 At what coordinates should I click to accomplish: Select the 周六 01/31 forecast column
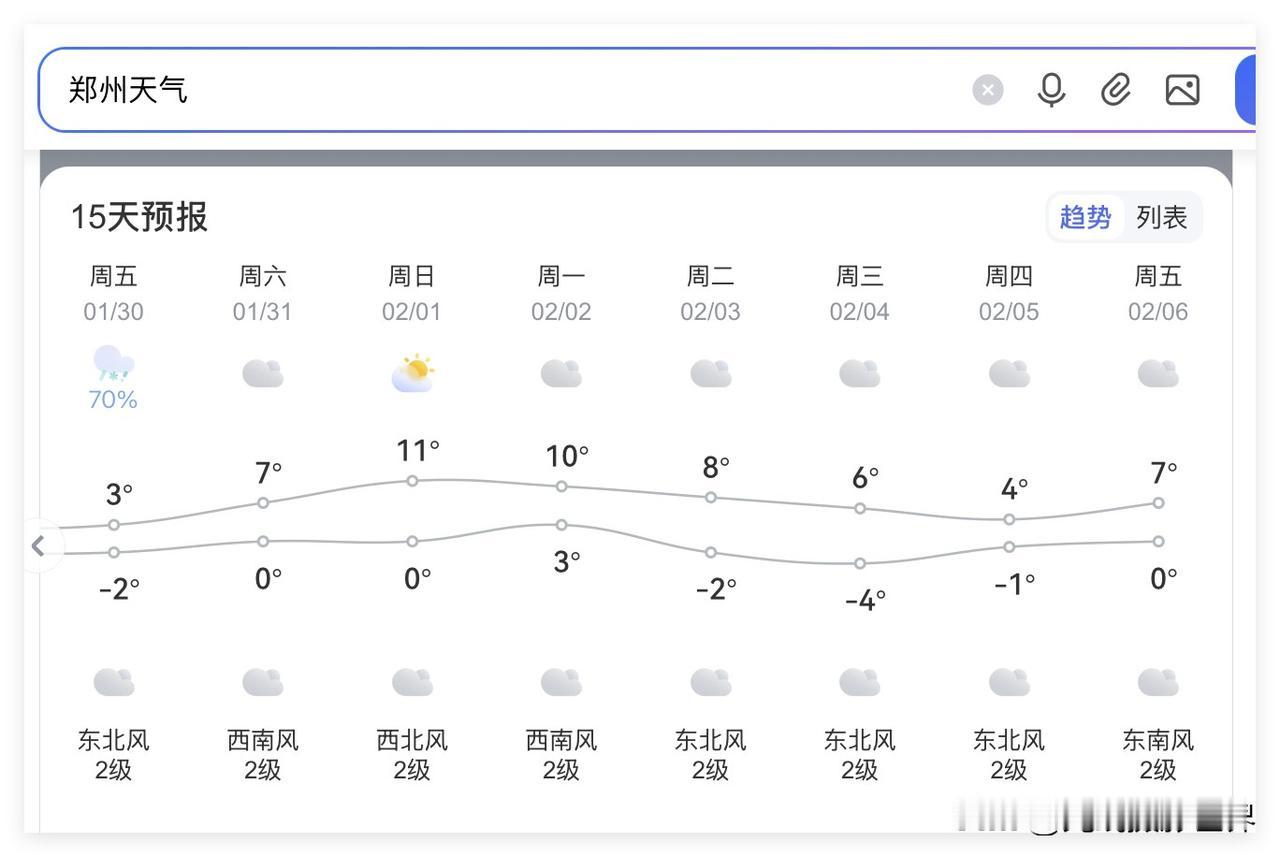(x=263, y=293)
